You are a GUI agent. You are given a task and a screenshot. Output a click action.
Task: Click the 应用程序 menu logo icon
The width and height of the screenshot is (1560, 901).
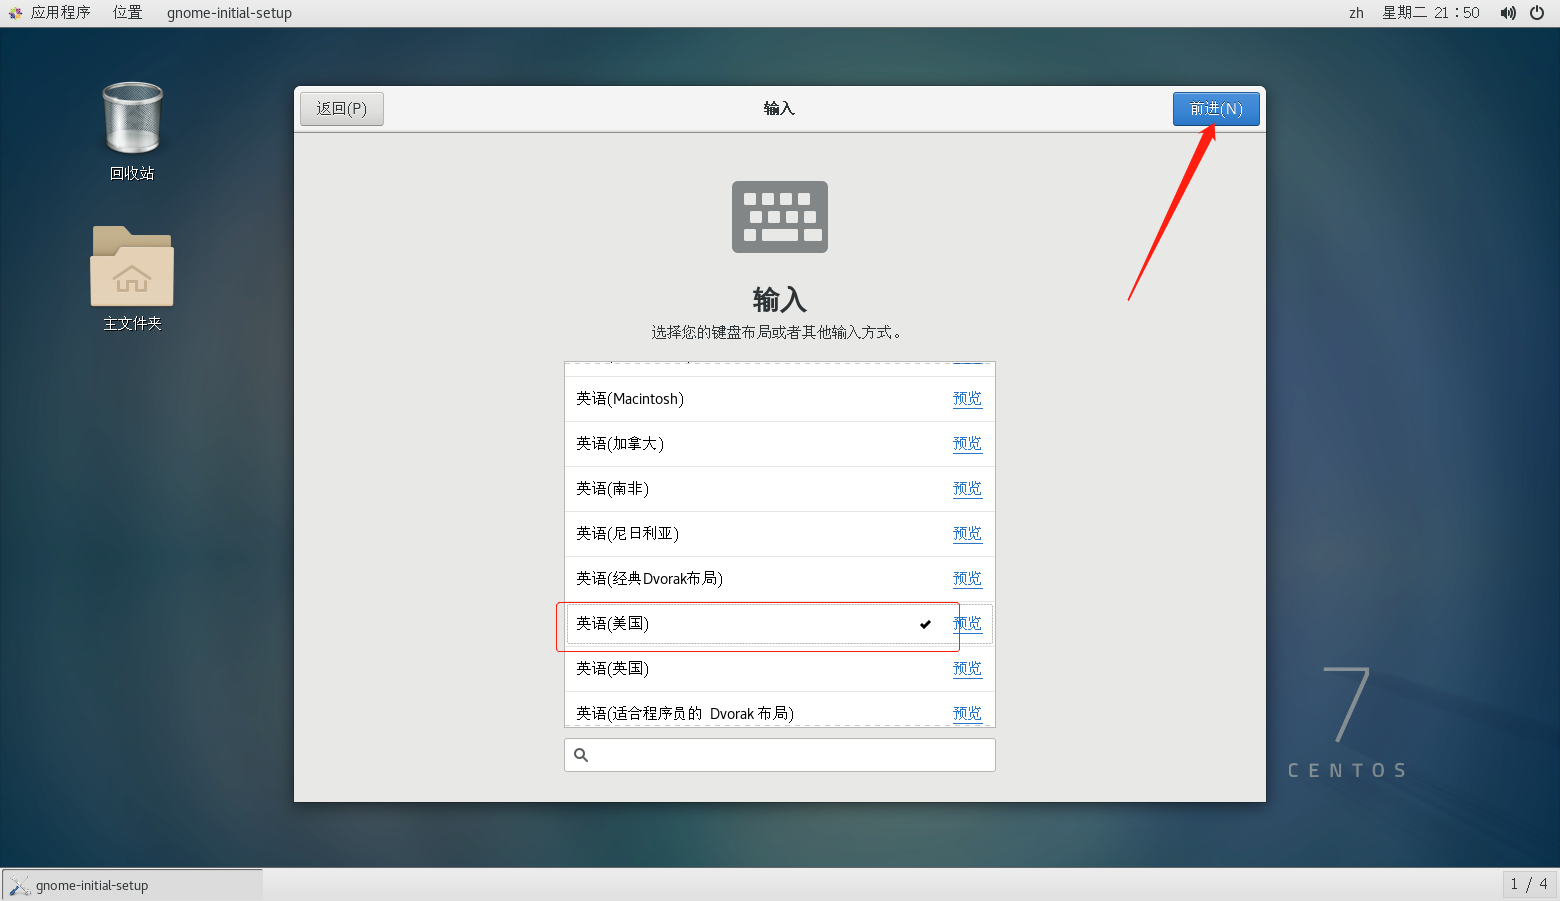[x=15, y=13]
